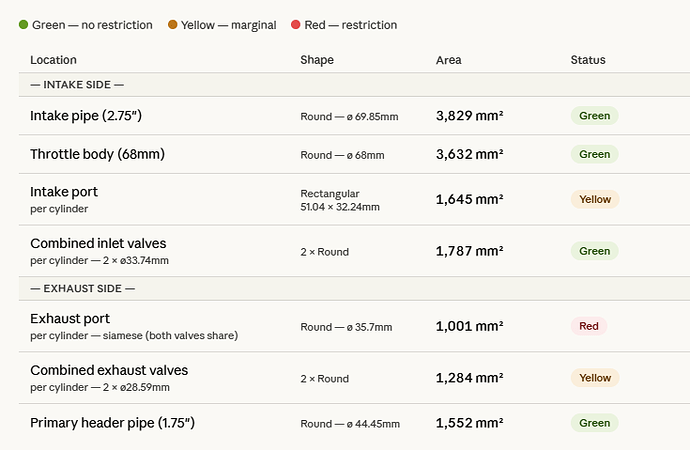The image size is (690, 450).
Task: Click the Shape column header
Action: click(317, 60)
